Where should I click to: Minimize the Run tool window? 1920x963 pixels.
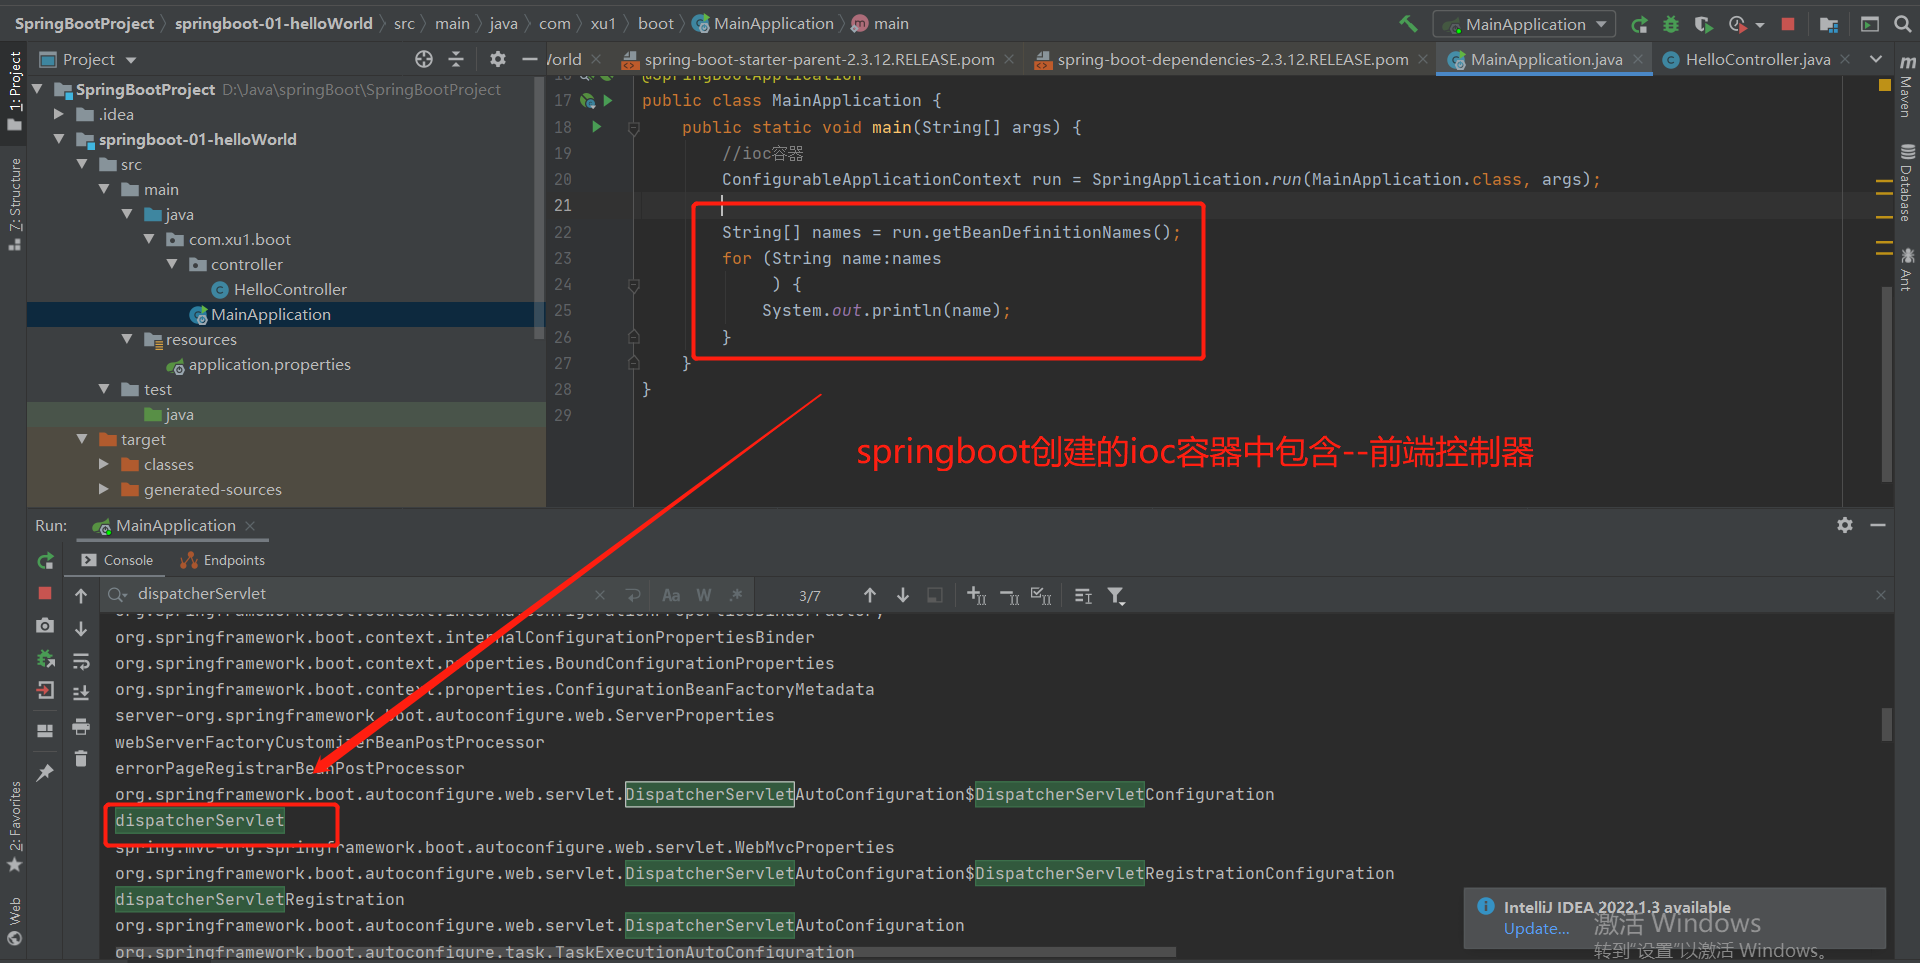[x=1878, y=525]
